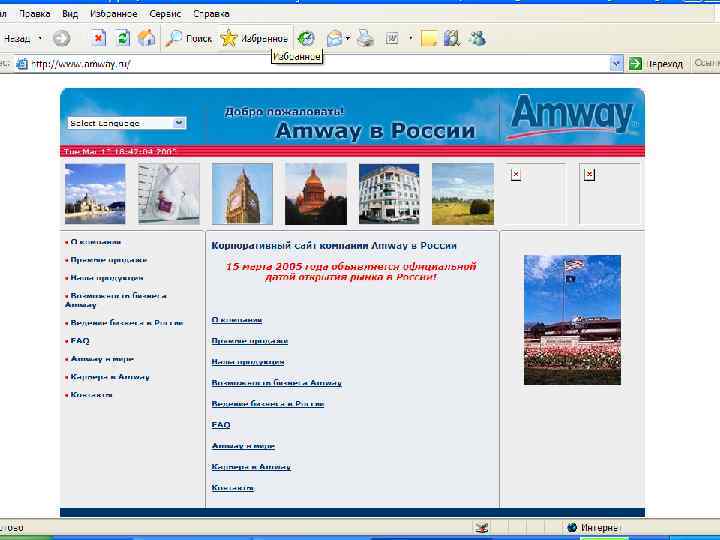
Task: Open Ведение бизнеса в России in left navigation
Action: (127, 323)
